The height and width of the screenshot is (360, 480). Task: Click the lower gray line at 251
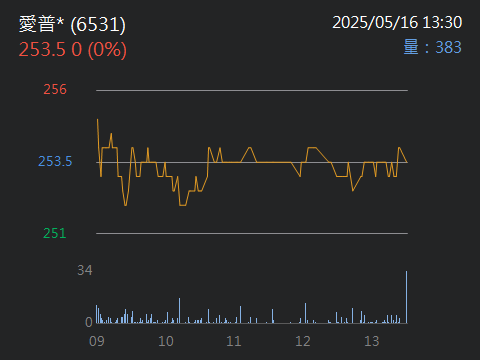point(252,233)
